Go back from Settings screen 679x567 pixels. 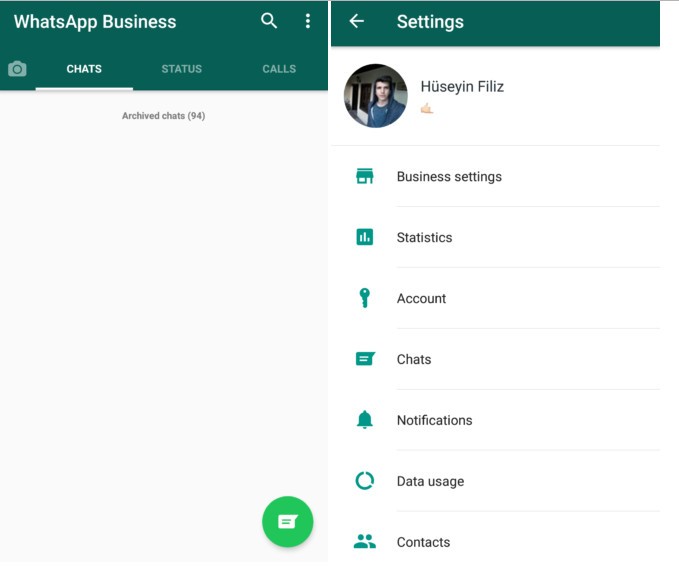(x=356, y=21)
